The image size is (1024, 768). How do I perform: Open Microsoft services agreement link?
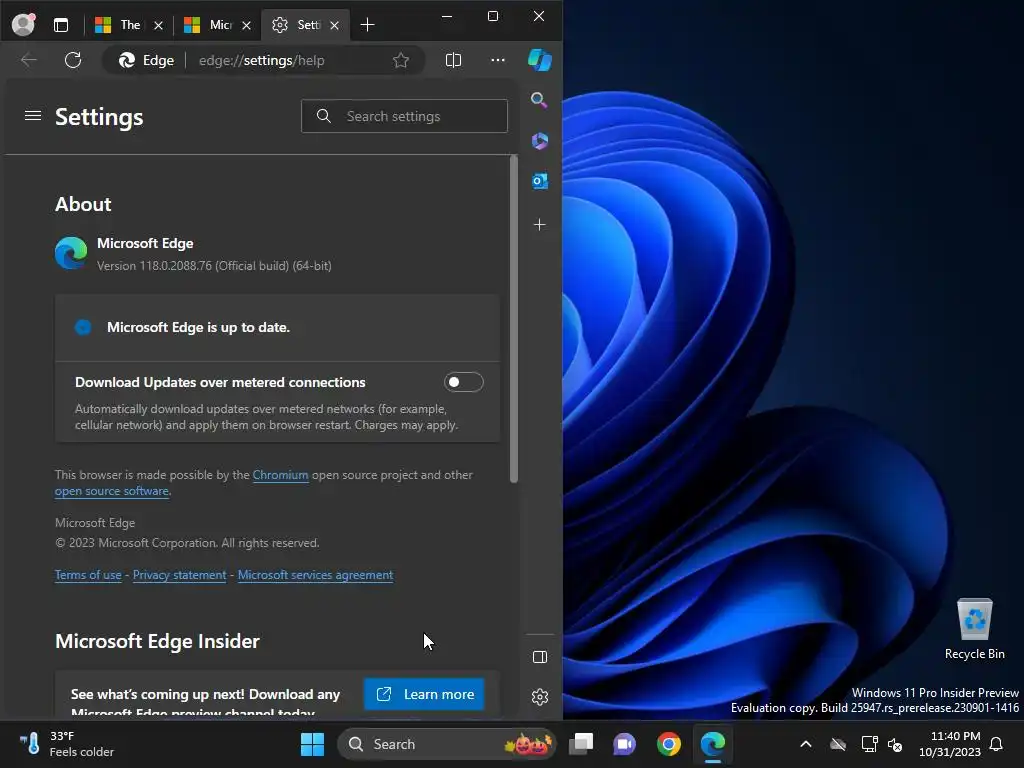pos(315,575)
